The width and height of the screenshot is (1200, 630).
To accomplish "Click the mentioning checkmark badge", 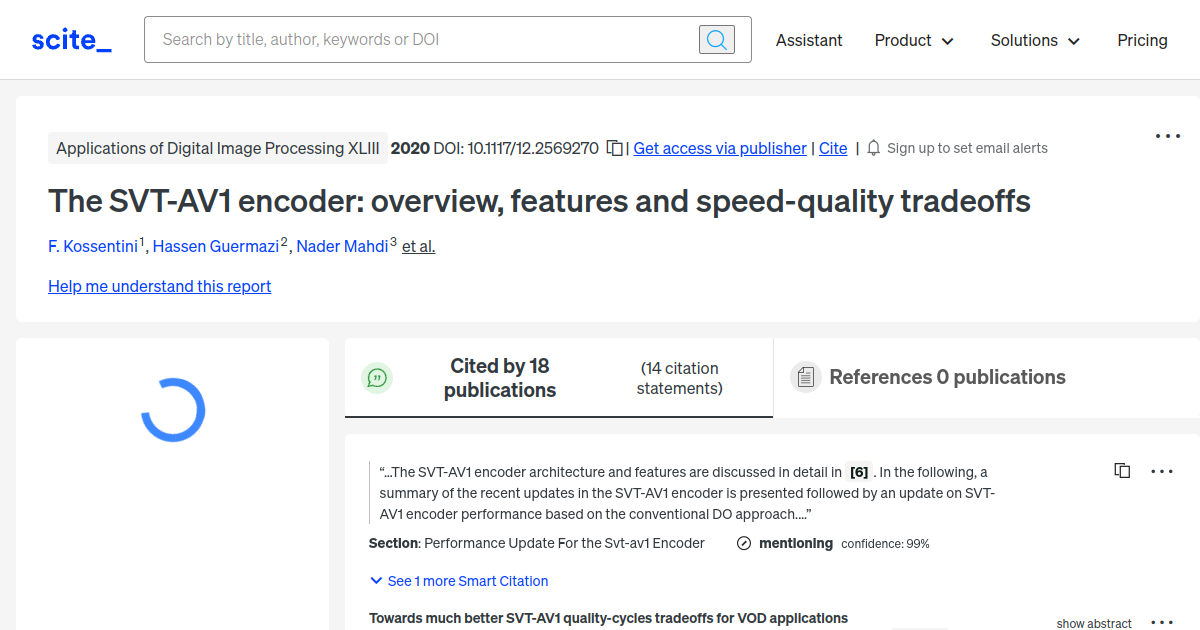I will click(x=743, y=543).
